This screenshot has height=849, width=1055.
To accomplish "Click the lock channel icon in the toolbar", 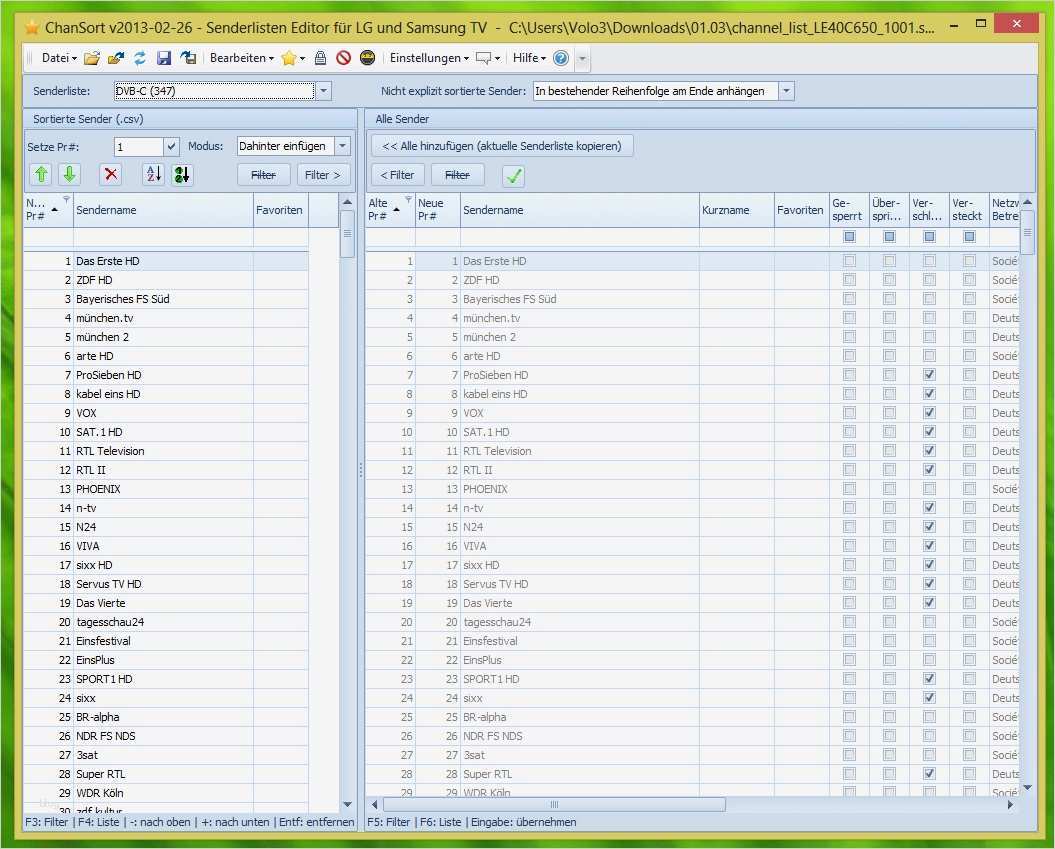I will coord(319,58).
